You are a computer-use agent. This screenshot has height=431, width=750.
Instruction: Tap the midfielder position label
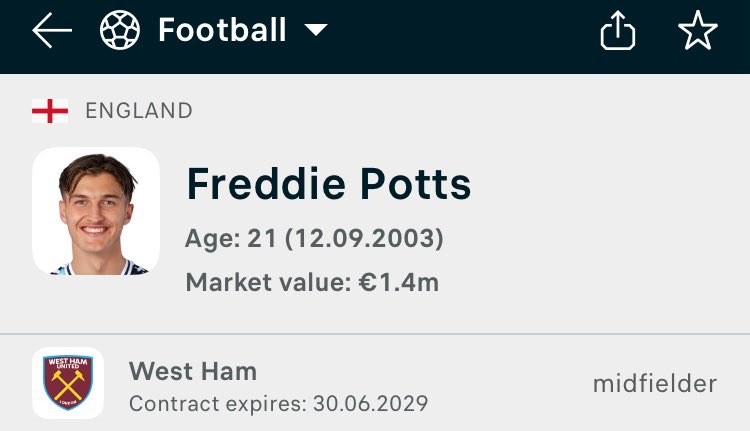(x=655, y=384)
